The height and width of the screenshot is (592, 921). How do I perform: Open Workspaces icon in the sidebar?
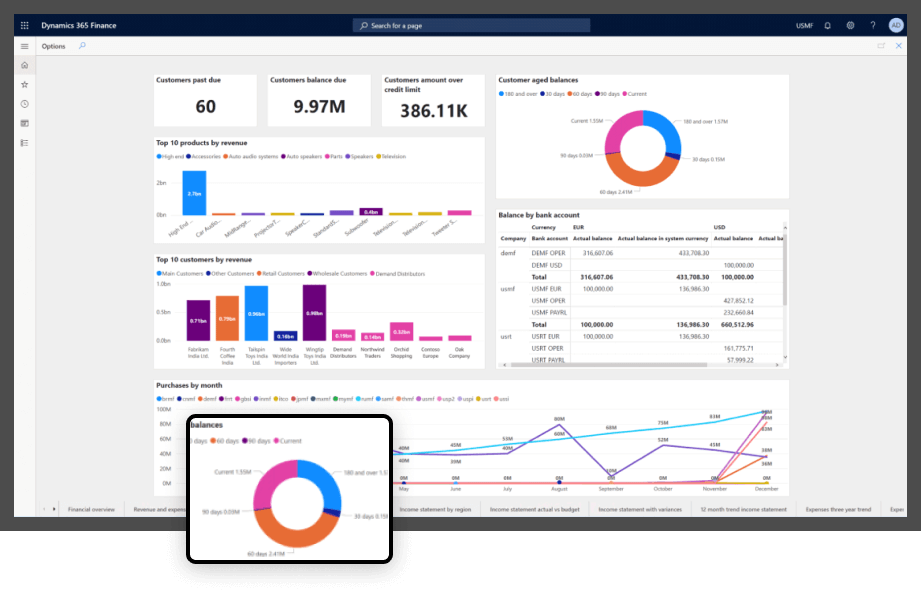[25, 123]
